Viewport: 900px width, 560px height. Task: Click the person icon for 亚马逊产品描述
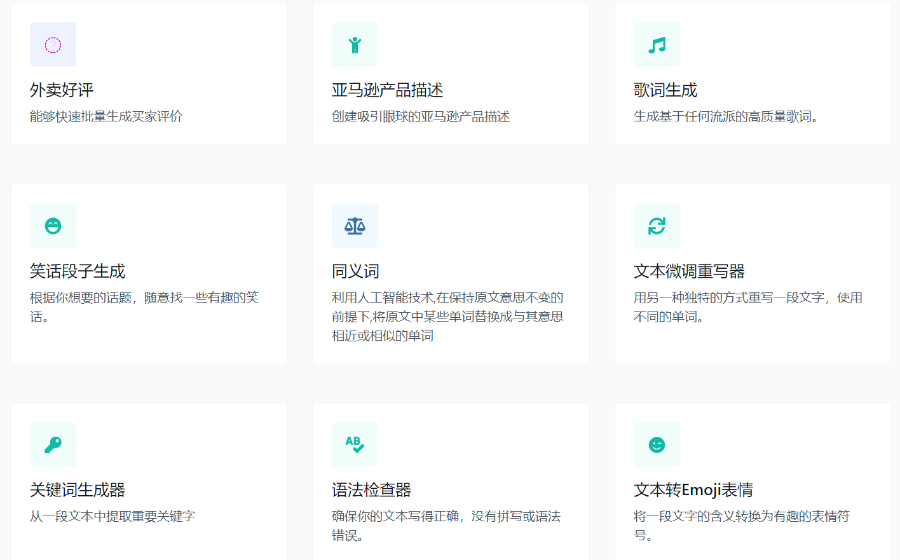coord(355,45)
